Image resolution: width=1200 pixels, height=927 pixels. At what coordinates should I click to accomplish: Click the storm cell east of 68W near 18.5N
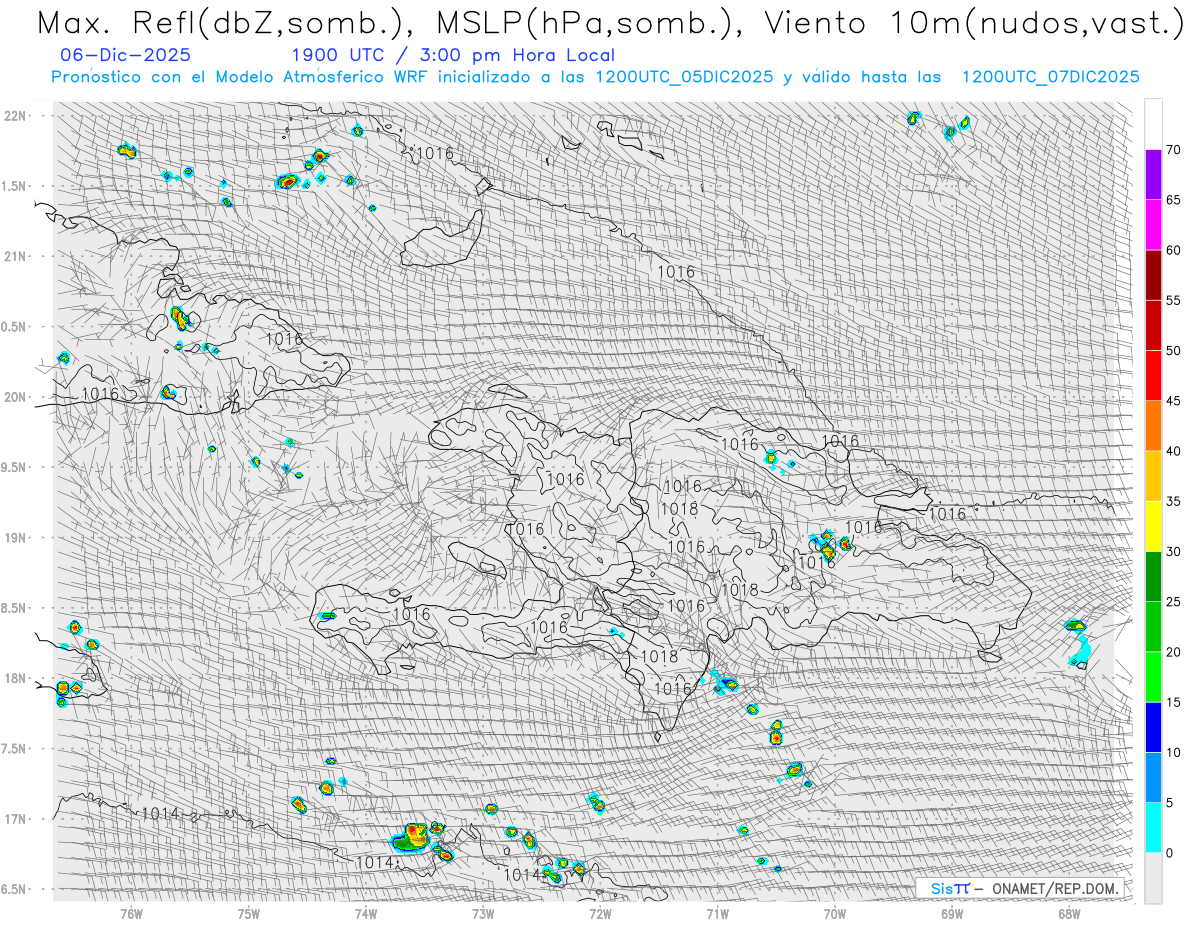[x=1076, y=626]
